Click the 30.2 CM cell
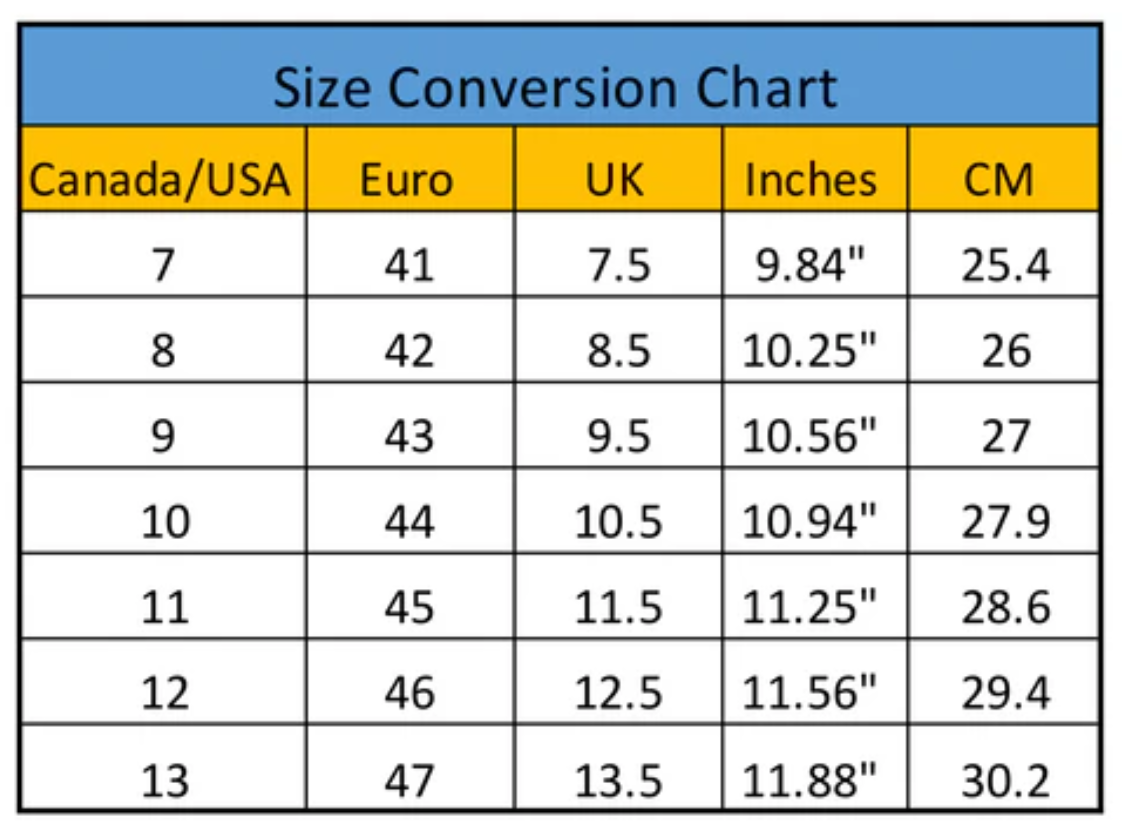The image size is (1125, 830). pyautogui.click(x=1003, y=768)
